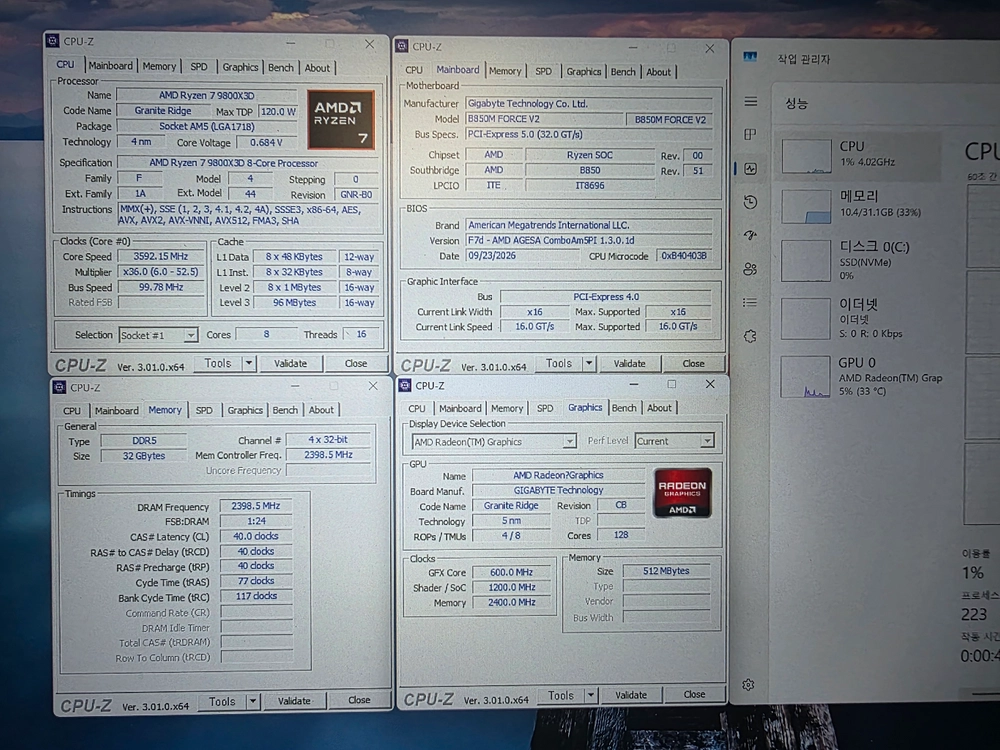Expand the Tools dropdown arrow in Mainboard window
This screenshot has height=750, width=1000.
(589, 364)
